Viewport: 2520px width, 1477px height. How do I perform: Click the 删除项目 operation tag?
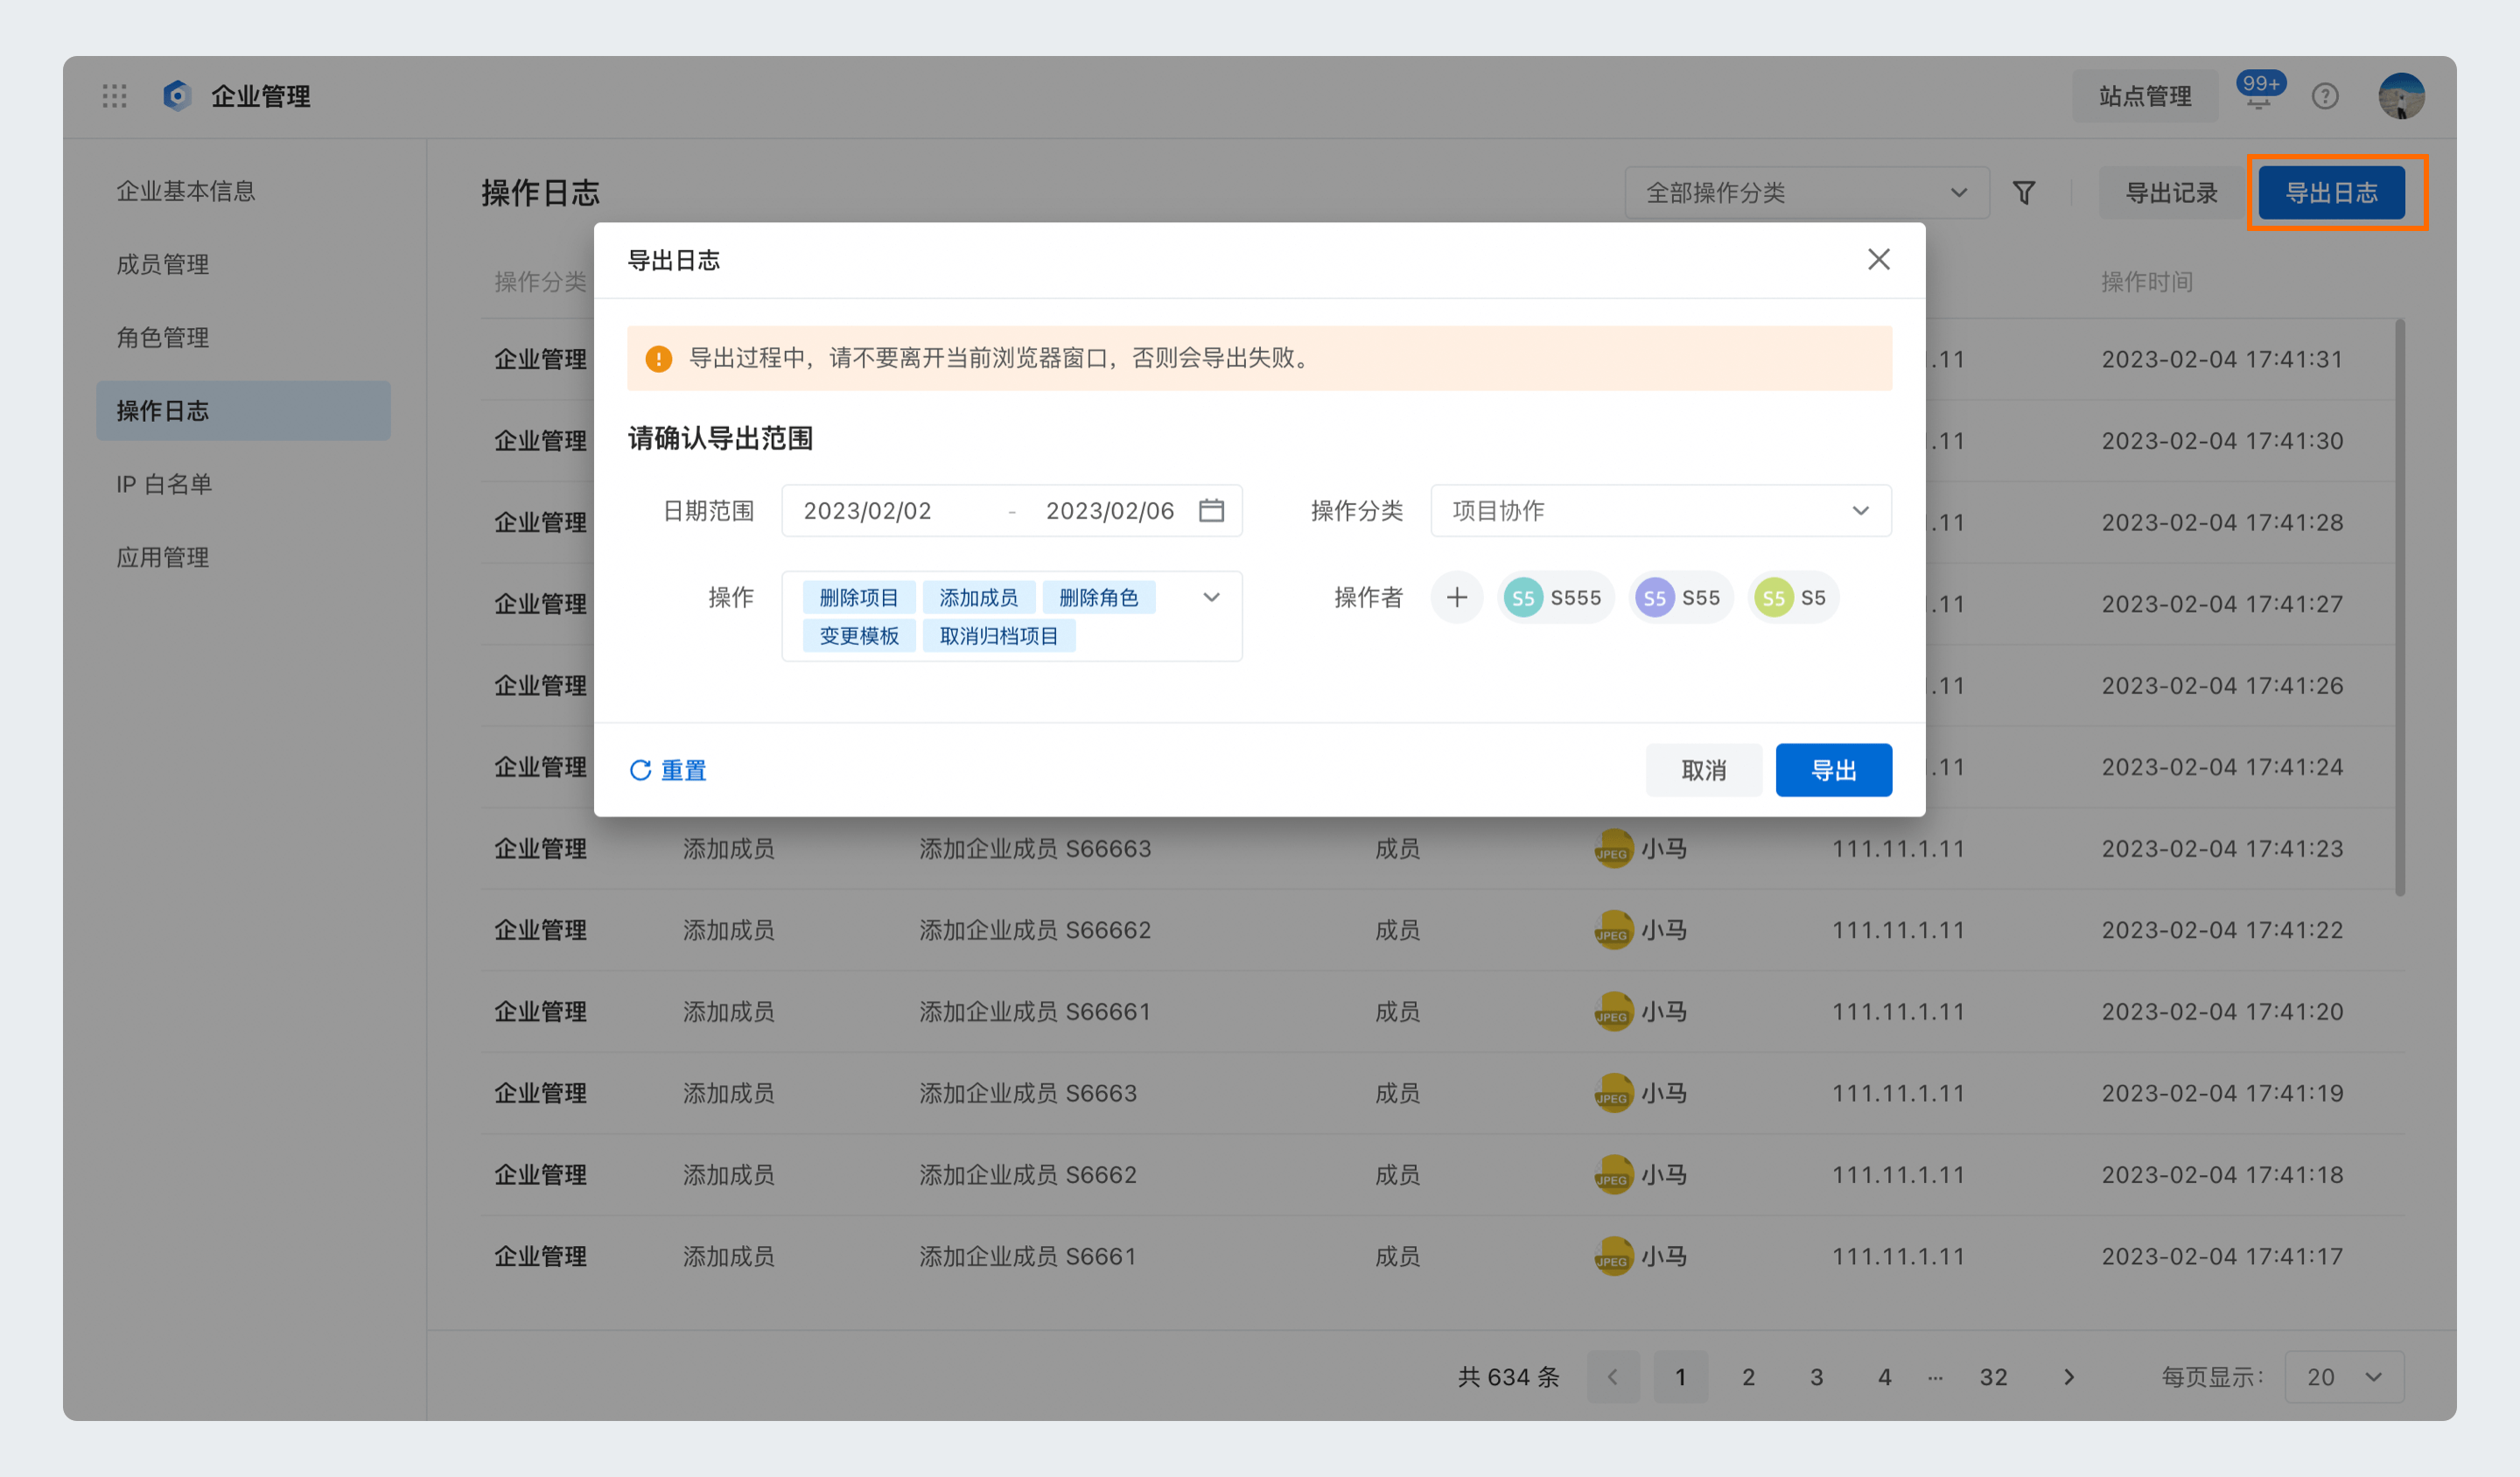pyautogui.click(x=858, y=597)
